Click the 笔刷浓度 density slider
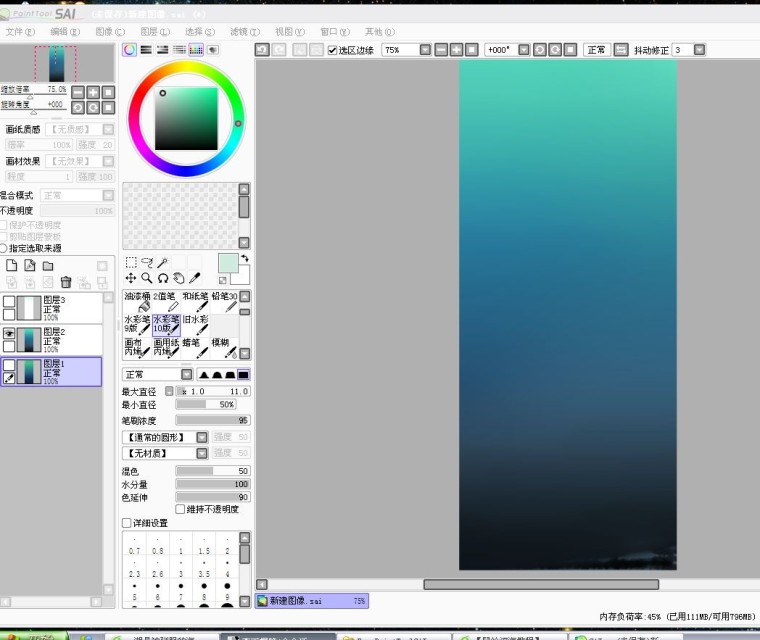This screenshot has width=760, height=640. click(212, 420)
